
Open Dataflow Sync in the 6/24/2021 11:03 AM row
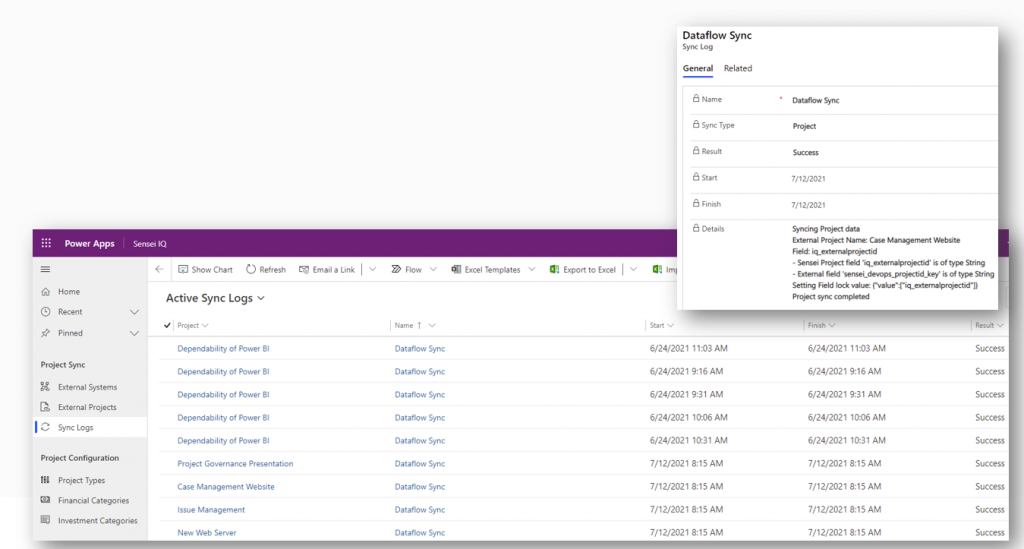pyautogui.click(x=419, y=349)
